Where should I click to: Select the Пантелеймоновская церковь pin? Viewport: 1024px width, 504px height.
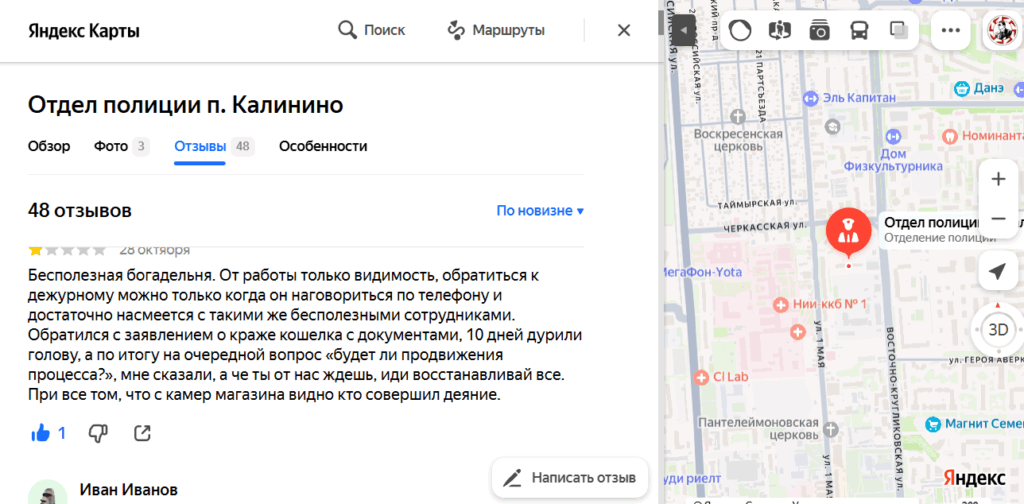coord(831,428)
